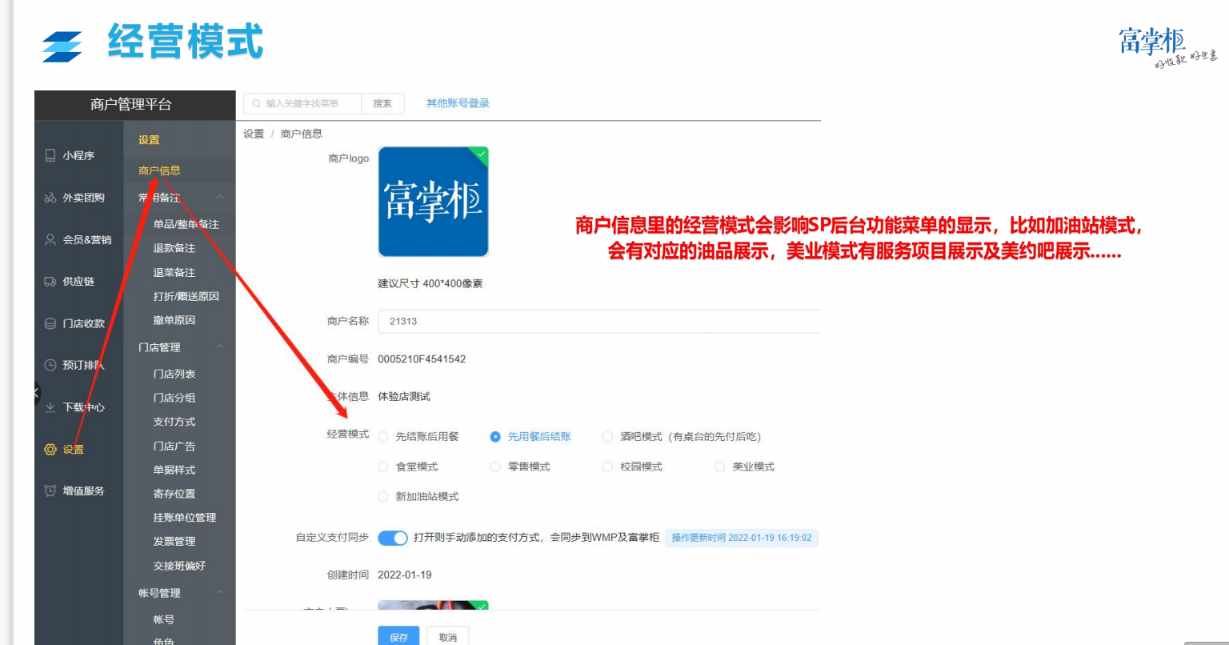Click the 操作更新时间 2022-01-19 16:19:02 tag
Viewport: 1229px width, 645px height.
point(742,539)
